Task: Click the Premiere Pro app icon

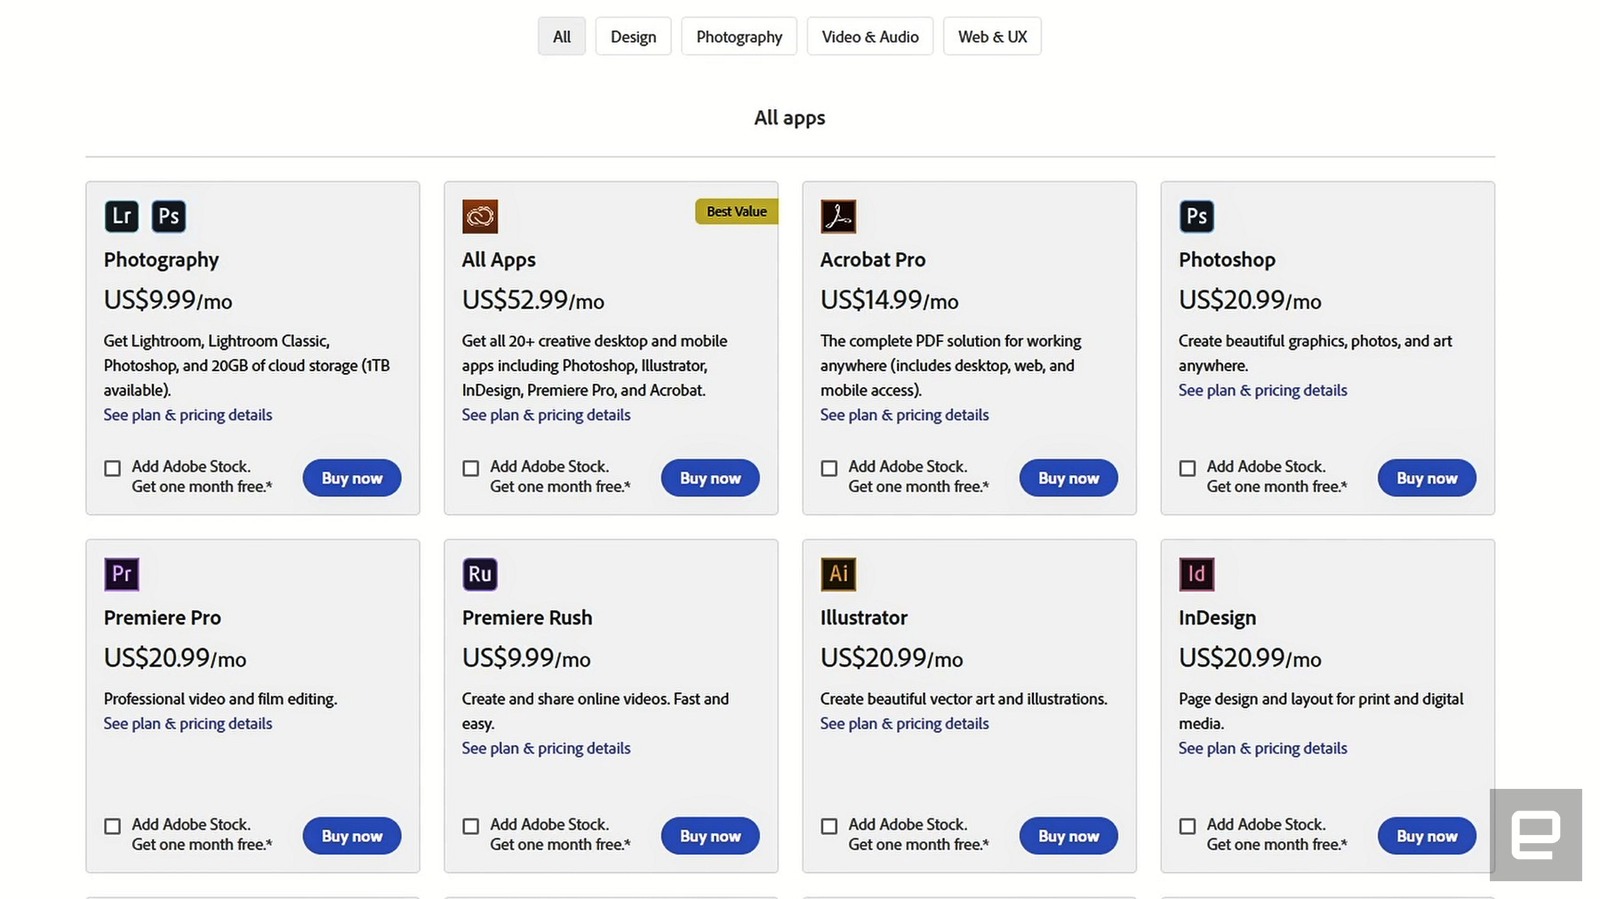Action: point(122,574)
